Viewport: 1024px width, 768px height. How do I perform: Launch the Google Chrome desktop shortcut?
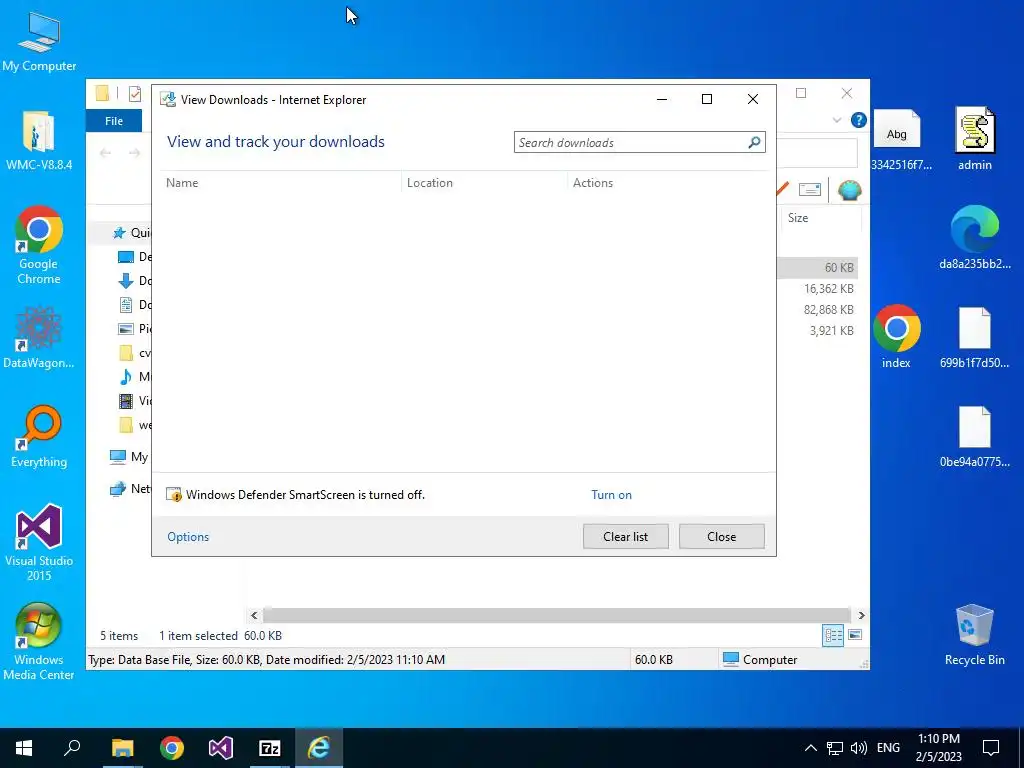[39, 244]
